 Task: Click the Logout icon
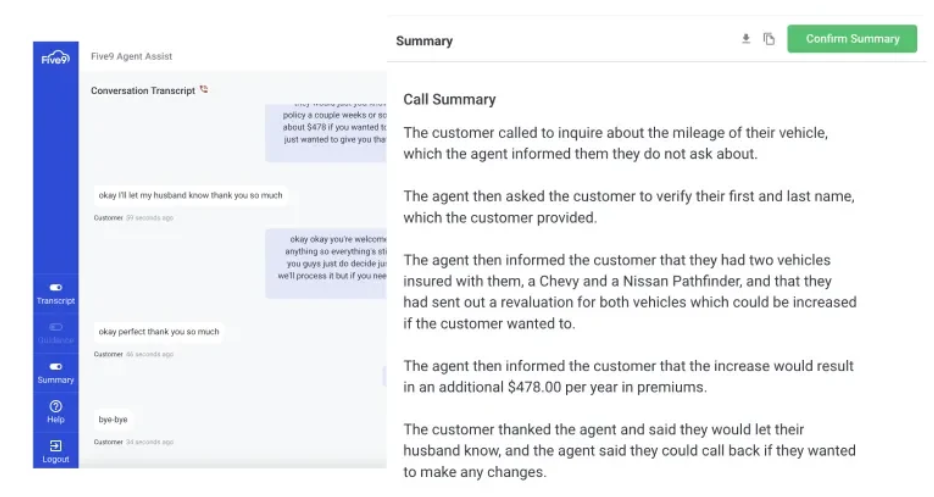click(55, 446)
